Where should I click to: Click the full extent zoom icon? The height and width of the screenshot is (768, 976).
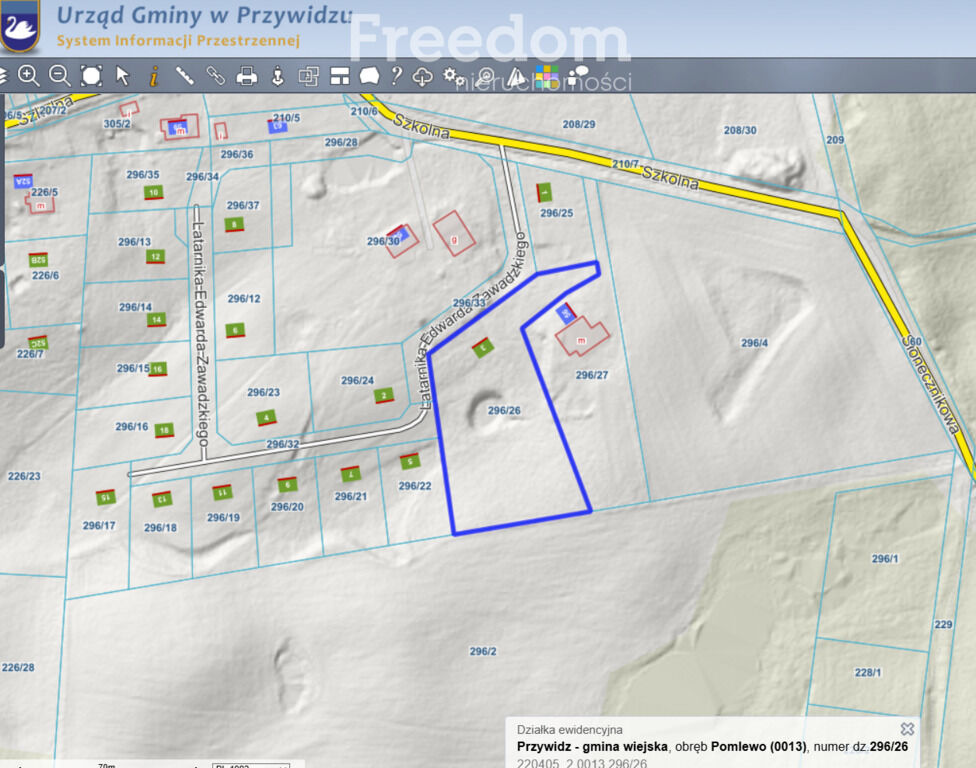tap(92, 76)
